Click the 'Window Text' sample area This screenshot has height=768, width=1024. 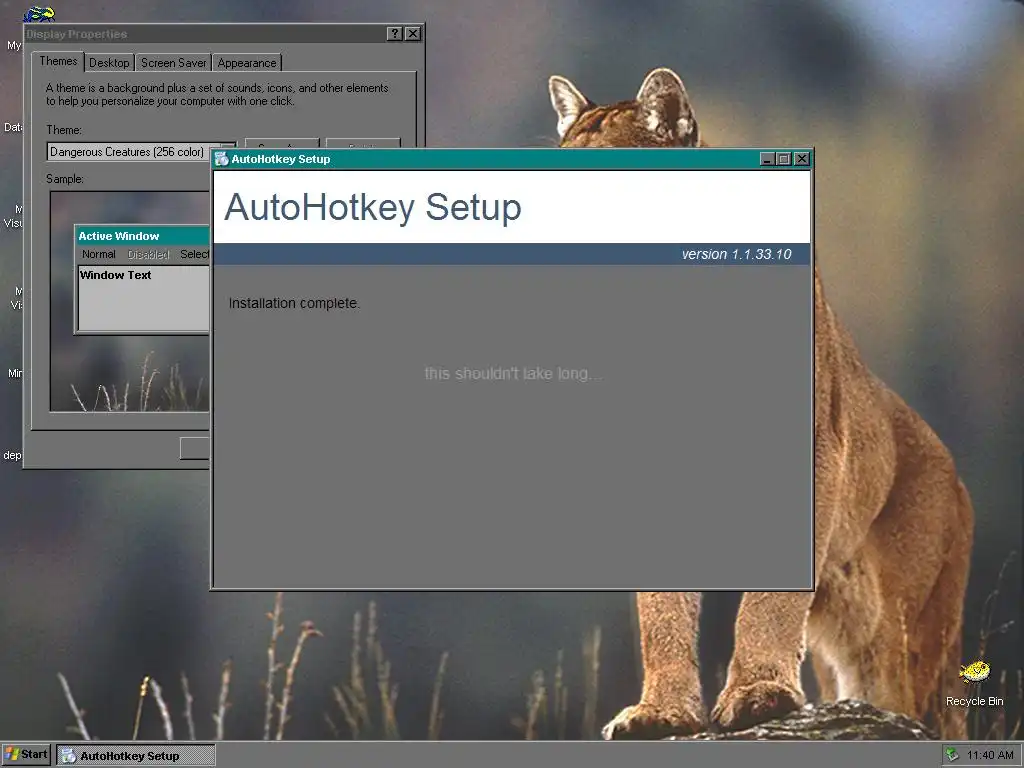(x=144, y=298)
